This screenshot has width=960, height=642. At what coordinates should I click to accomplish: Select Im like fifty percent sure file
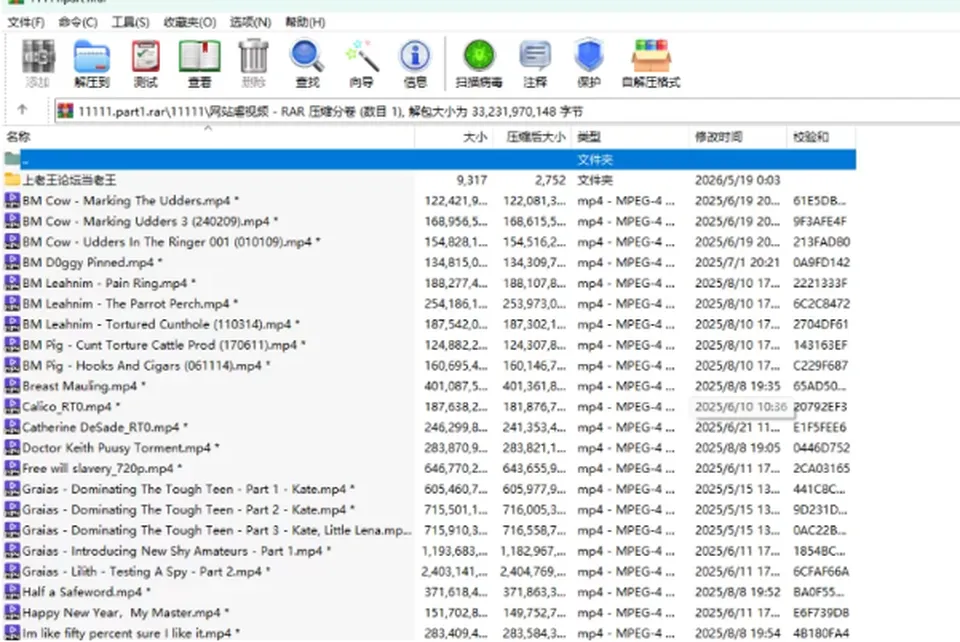[127, 633]
